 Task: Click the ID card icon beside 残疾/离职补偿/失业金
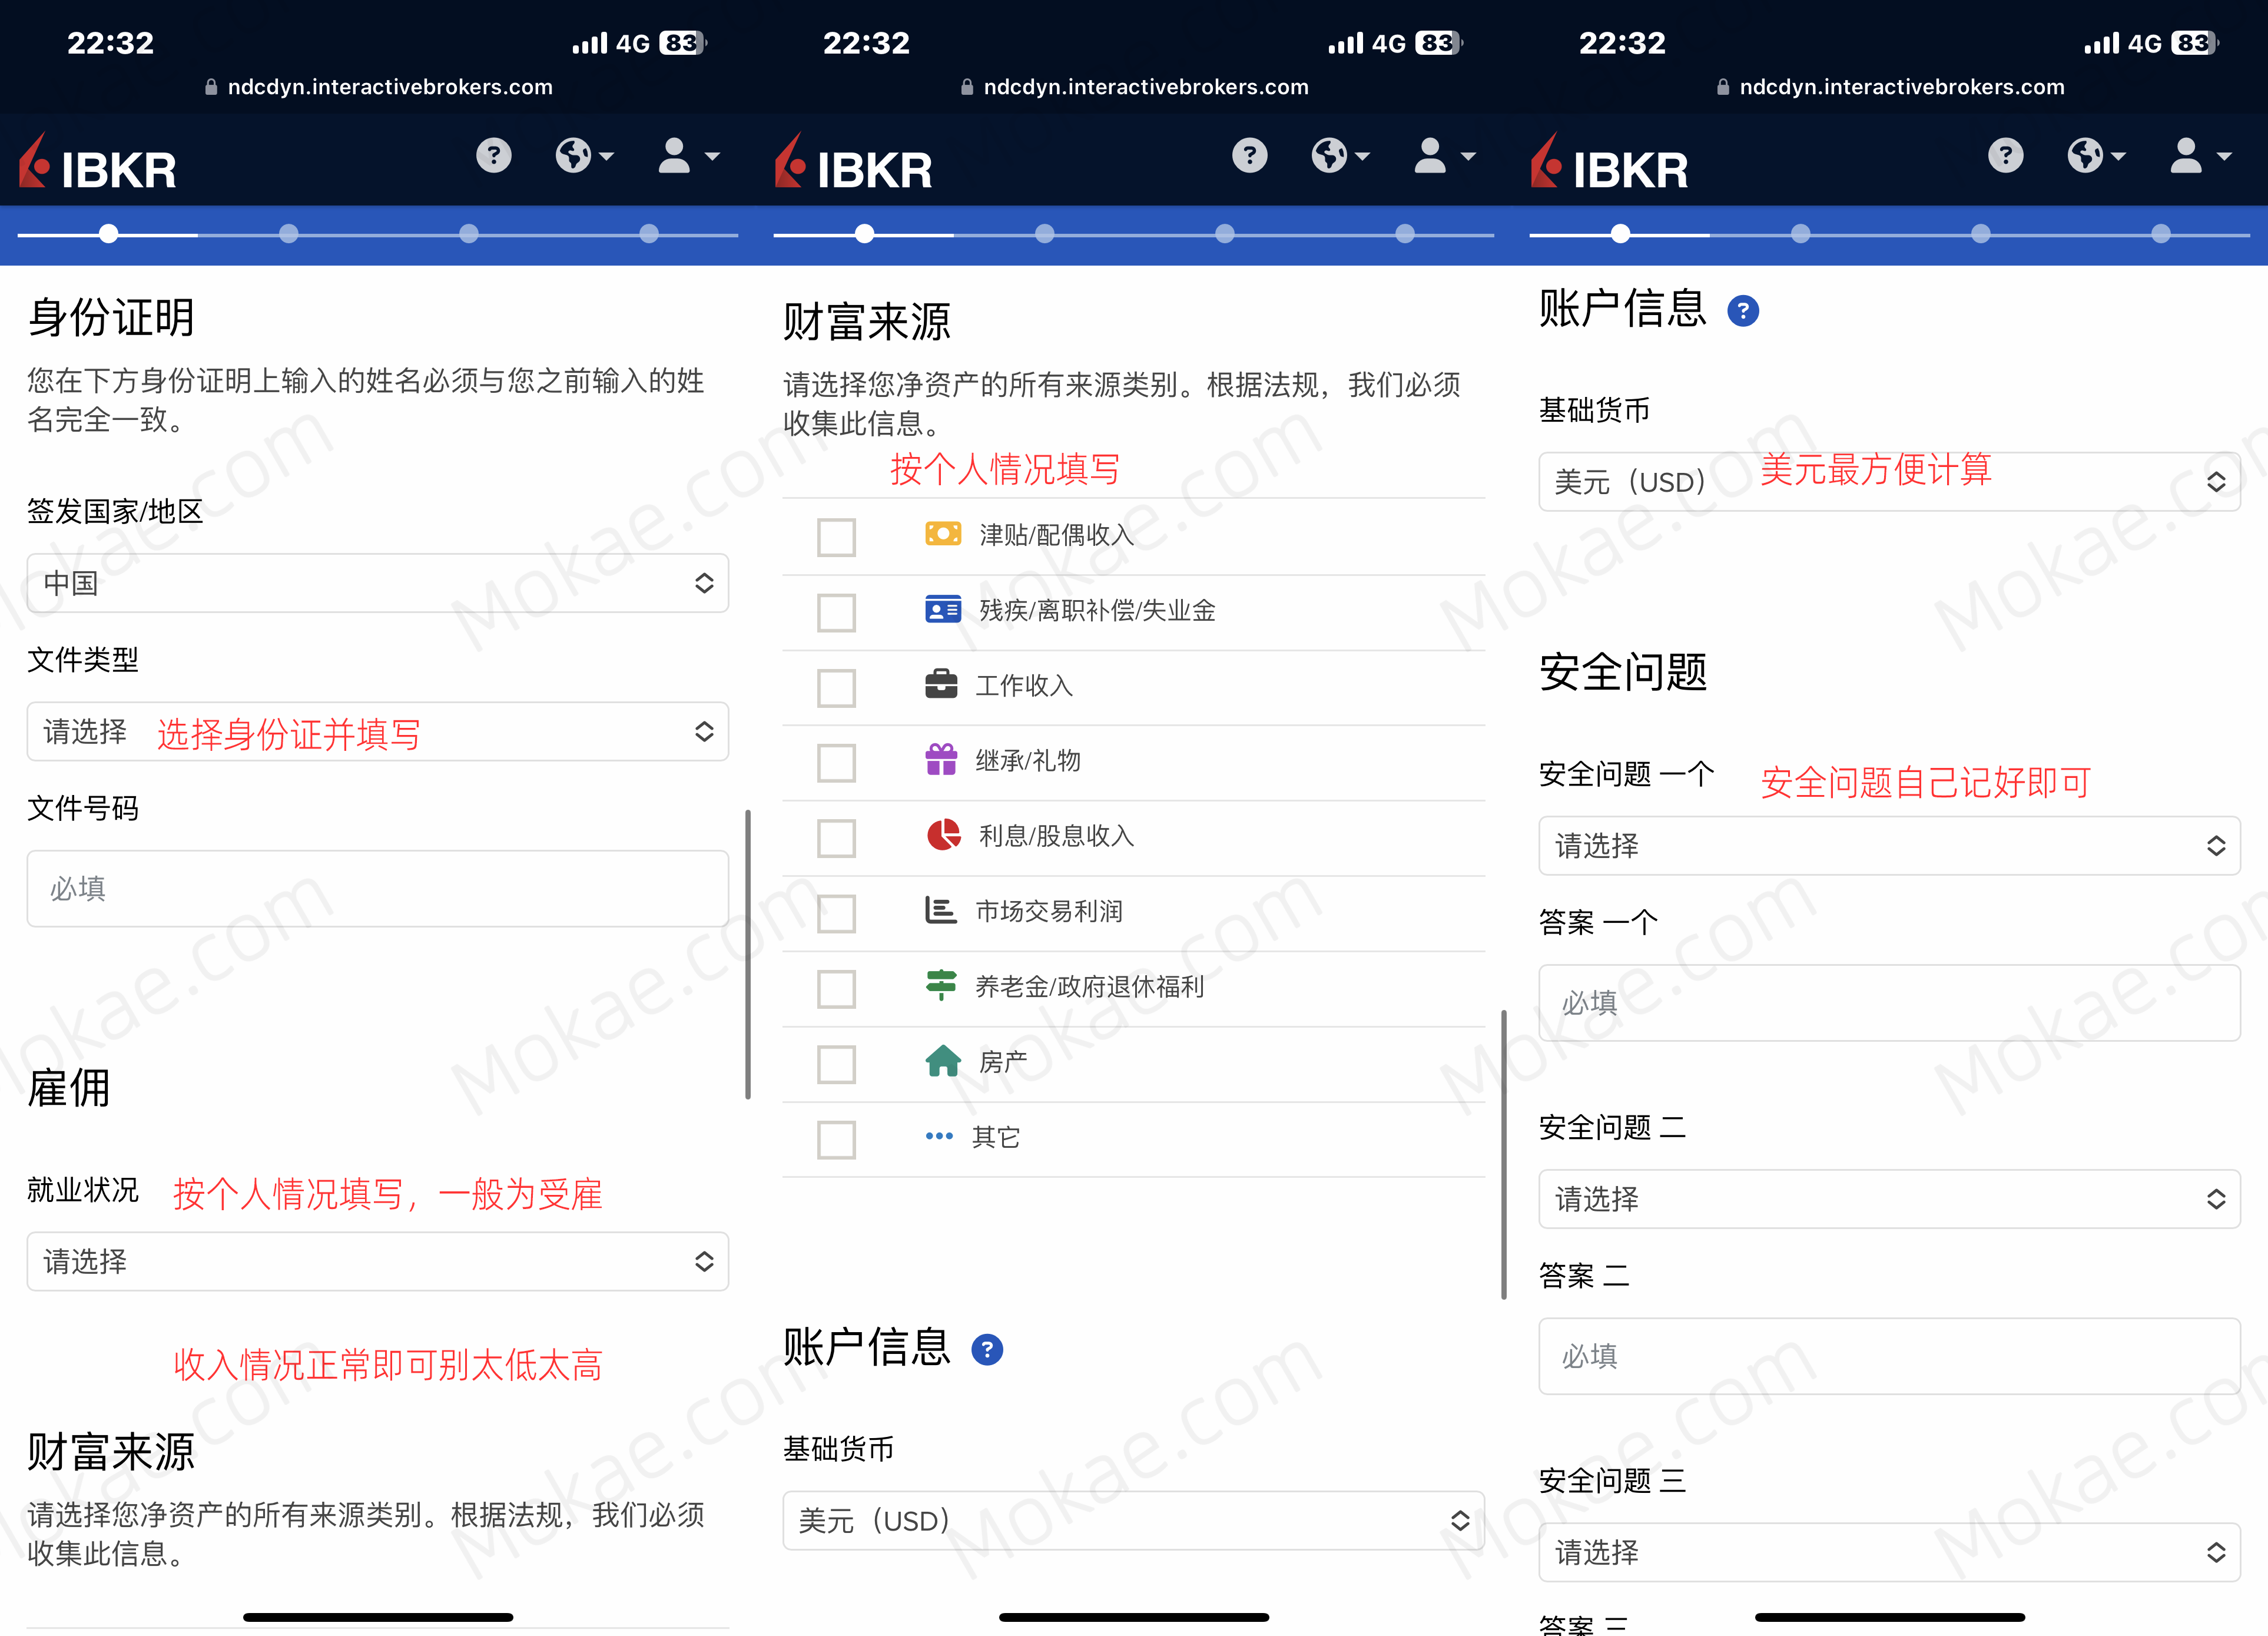click(x=943, y=609)
